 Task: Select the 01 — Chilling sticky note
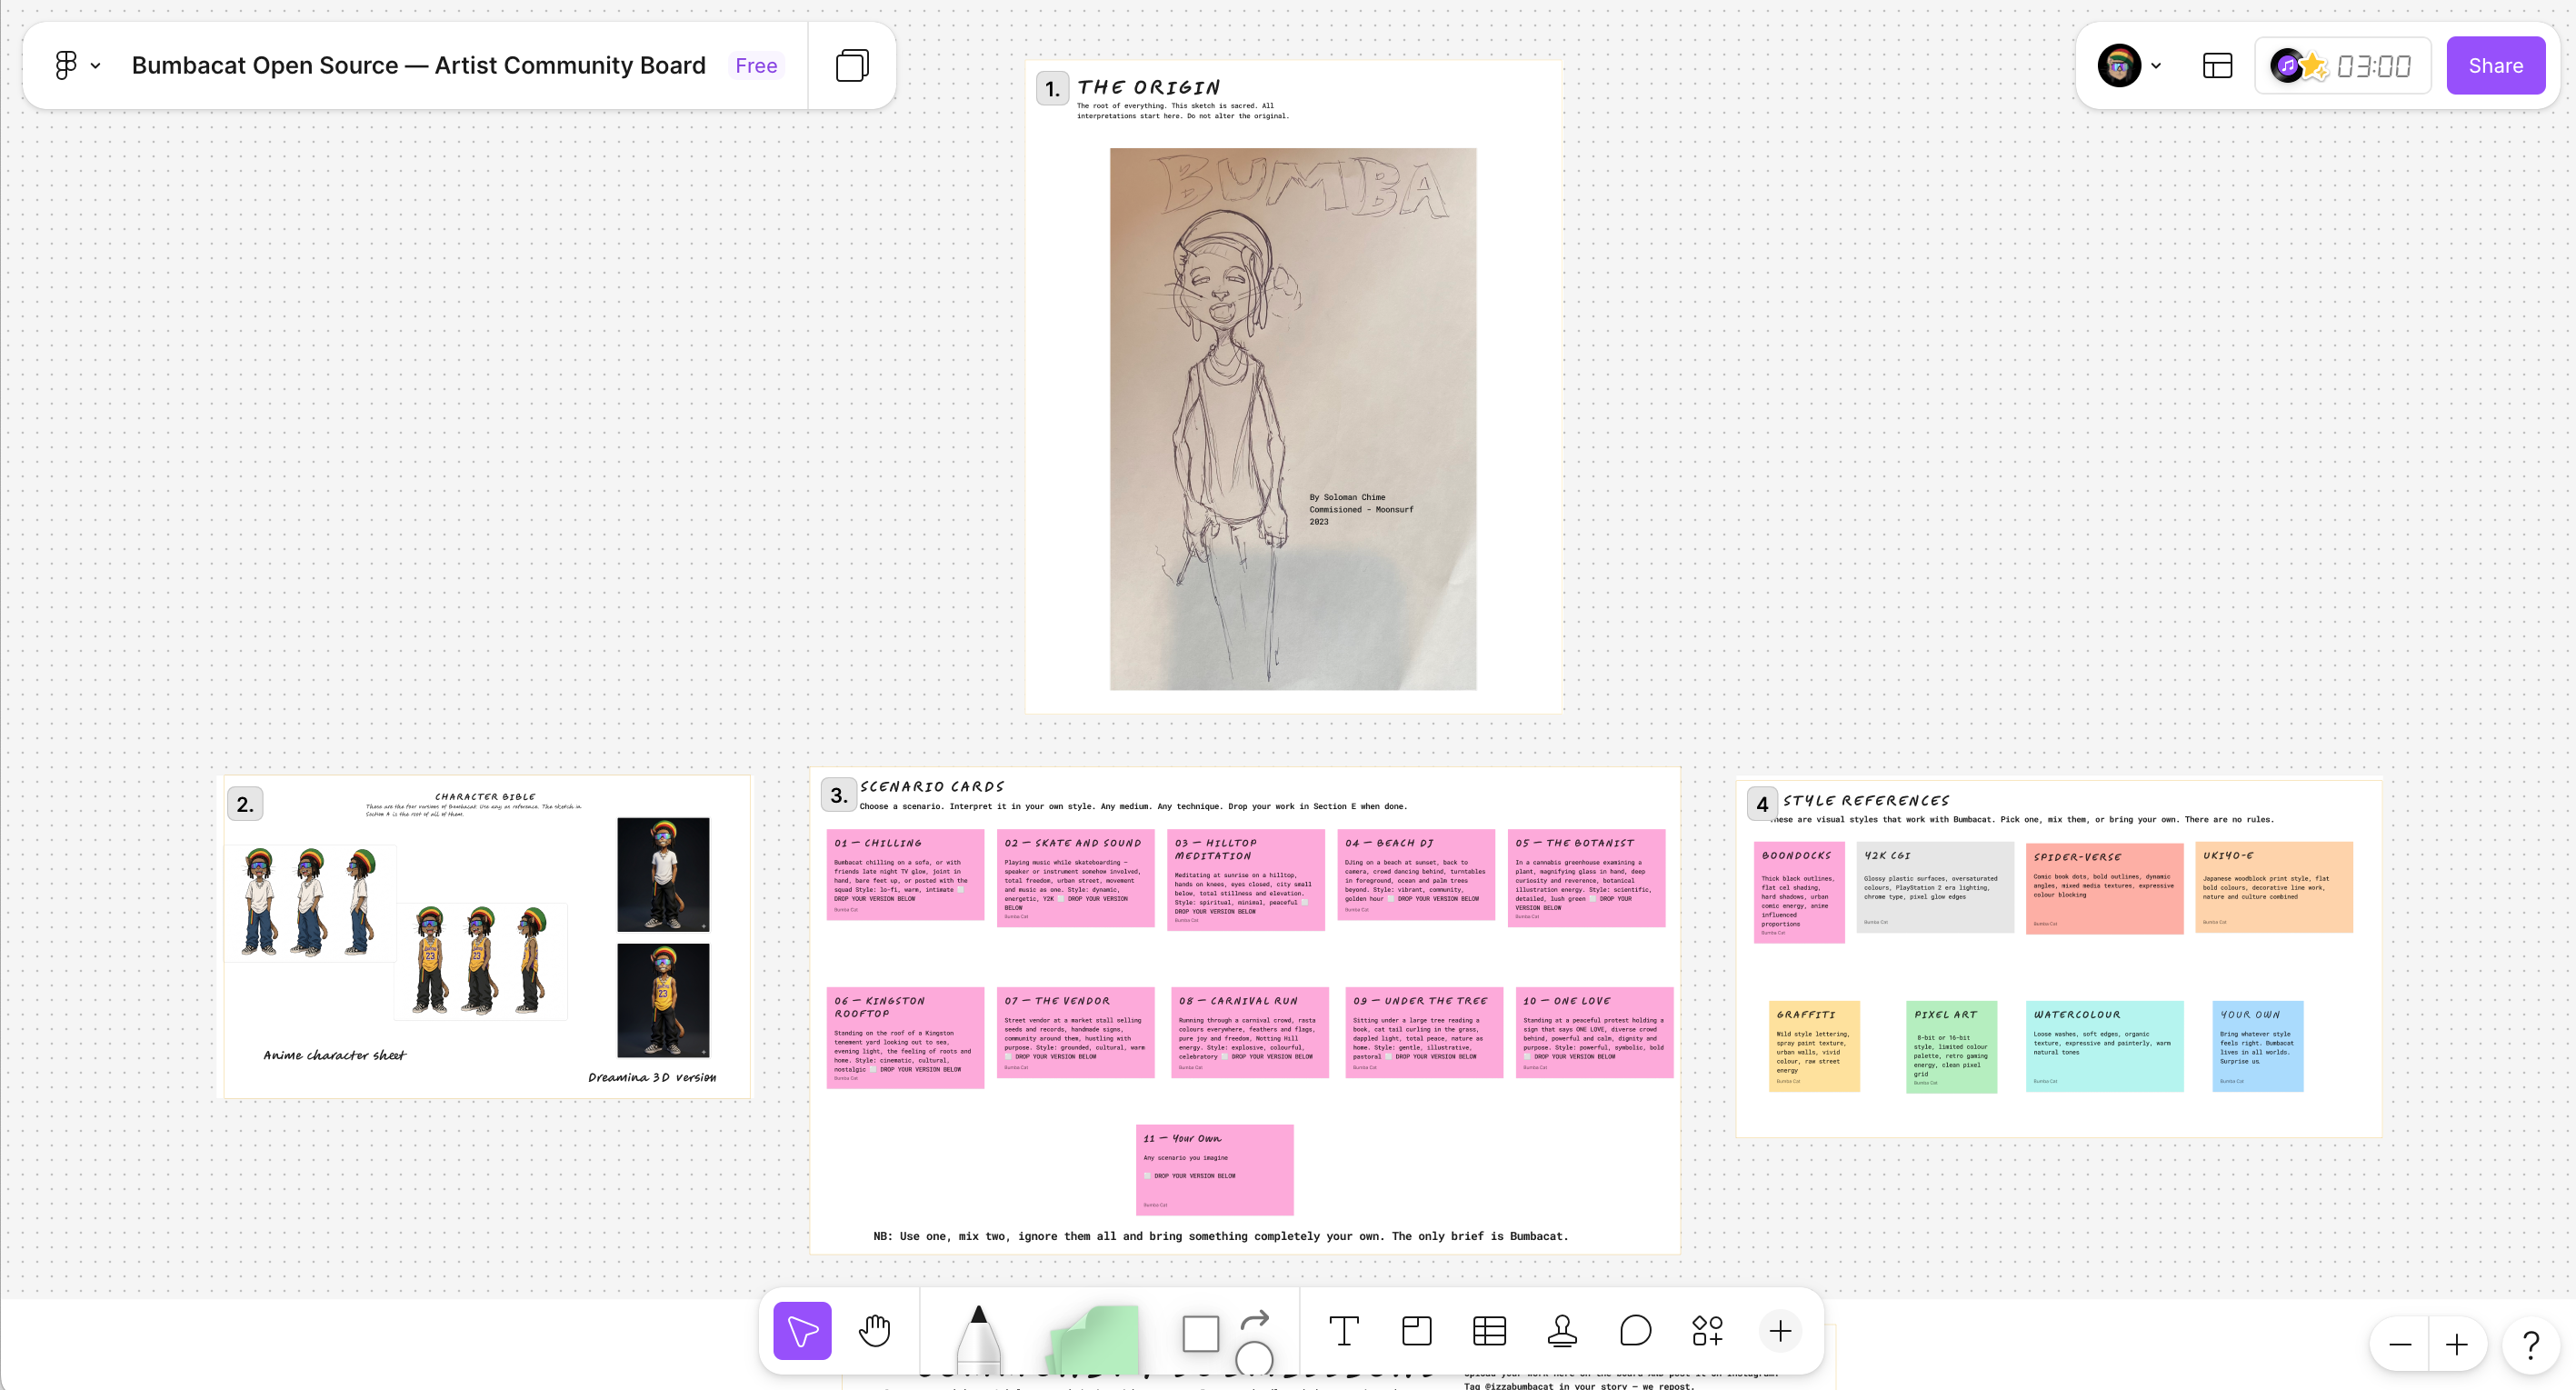coord(905,874)
